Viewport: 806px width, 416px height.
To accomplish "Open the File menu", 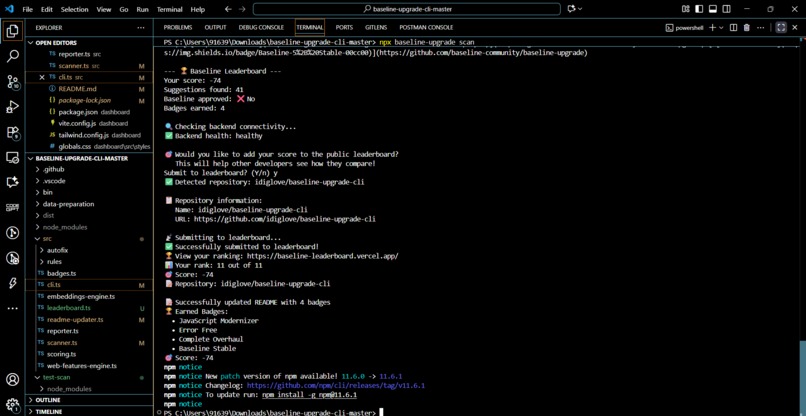I will [x=28, y=9].
